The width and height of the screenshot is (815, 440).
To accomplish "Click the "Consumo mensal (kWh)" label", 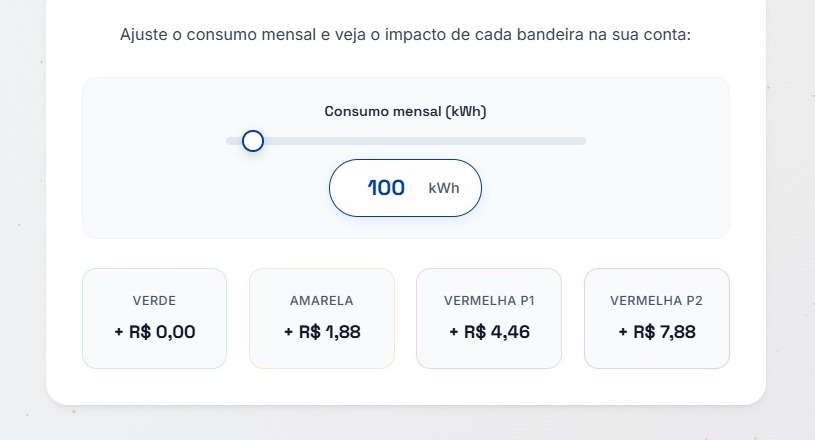I will click(405, 111).
